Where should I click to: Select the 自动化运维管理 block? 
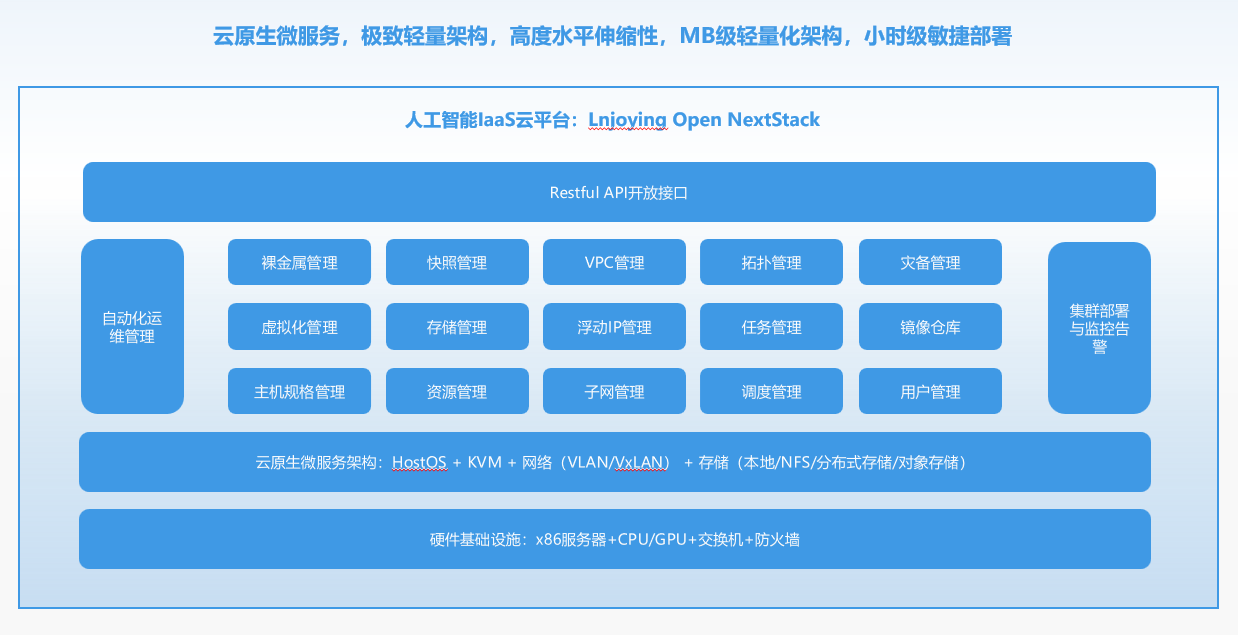pyautogui.click(x=132, y=326)
